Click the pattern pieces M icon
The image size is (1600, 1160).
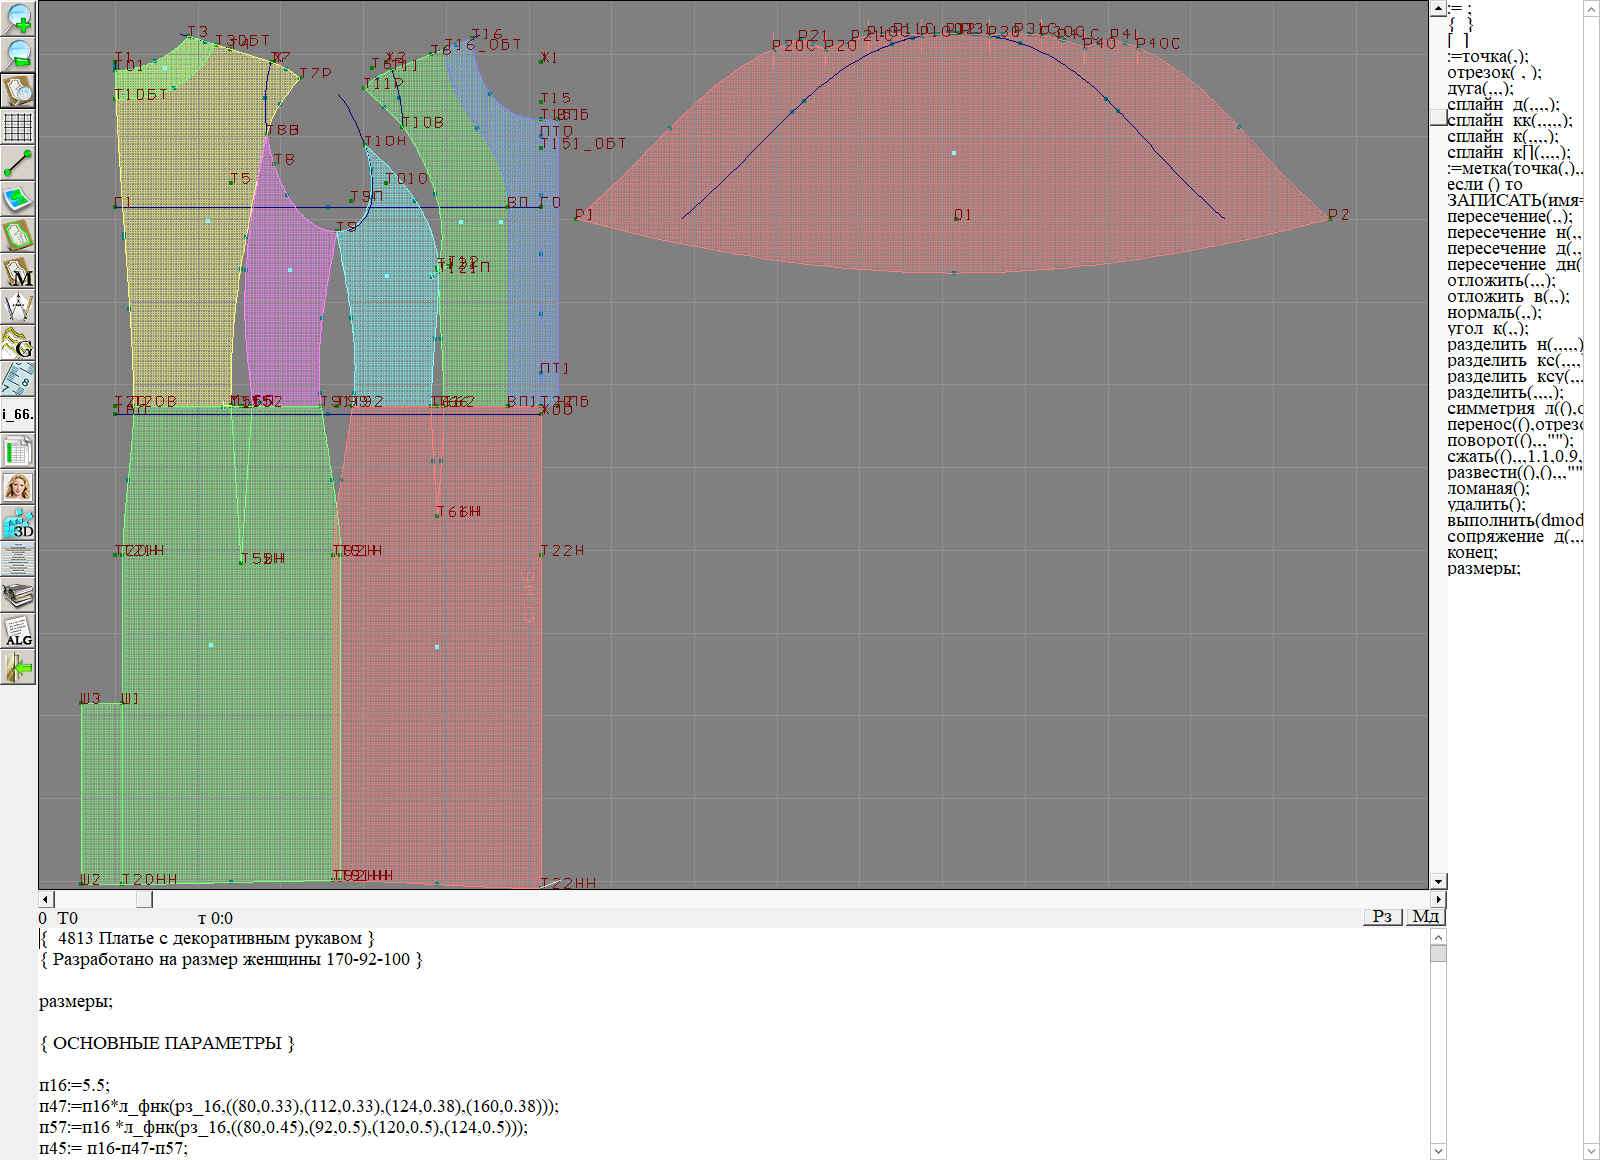(x=18, y=271)
